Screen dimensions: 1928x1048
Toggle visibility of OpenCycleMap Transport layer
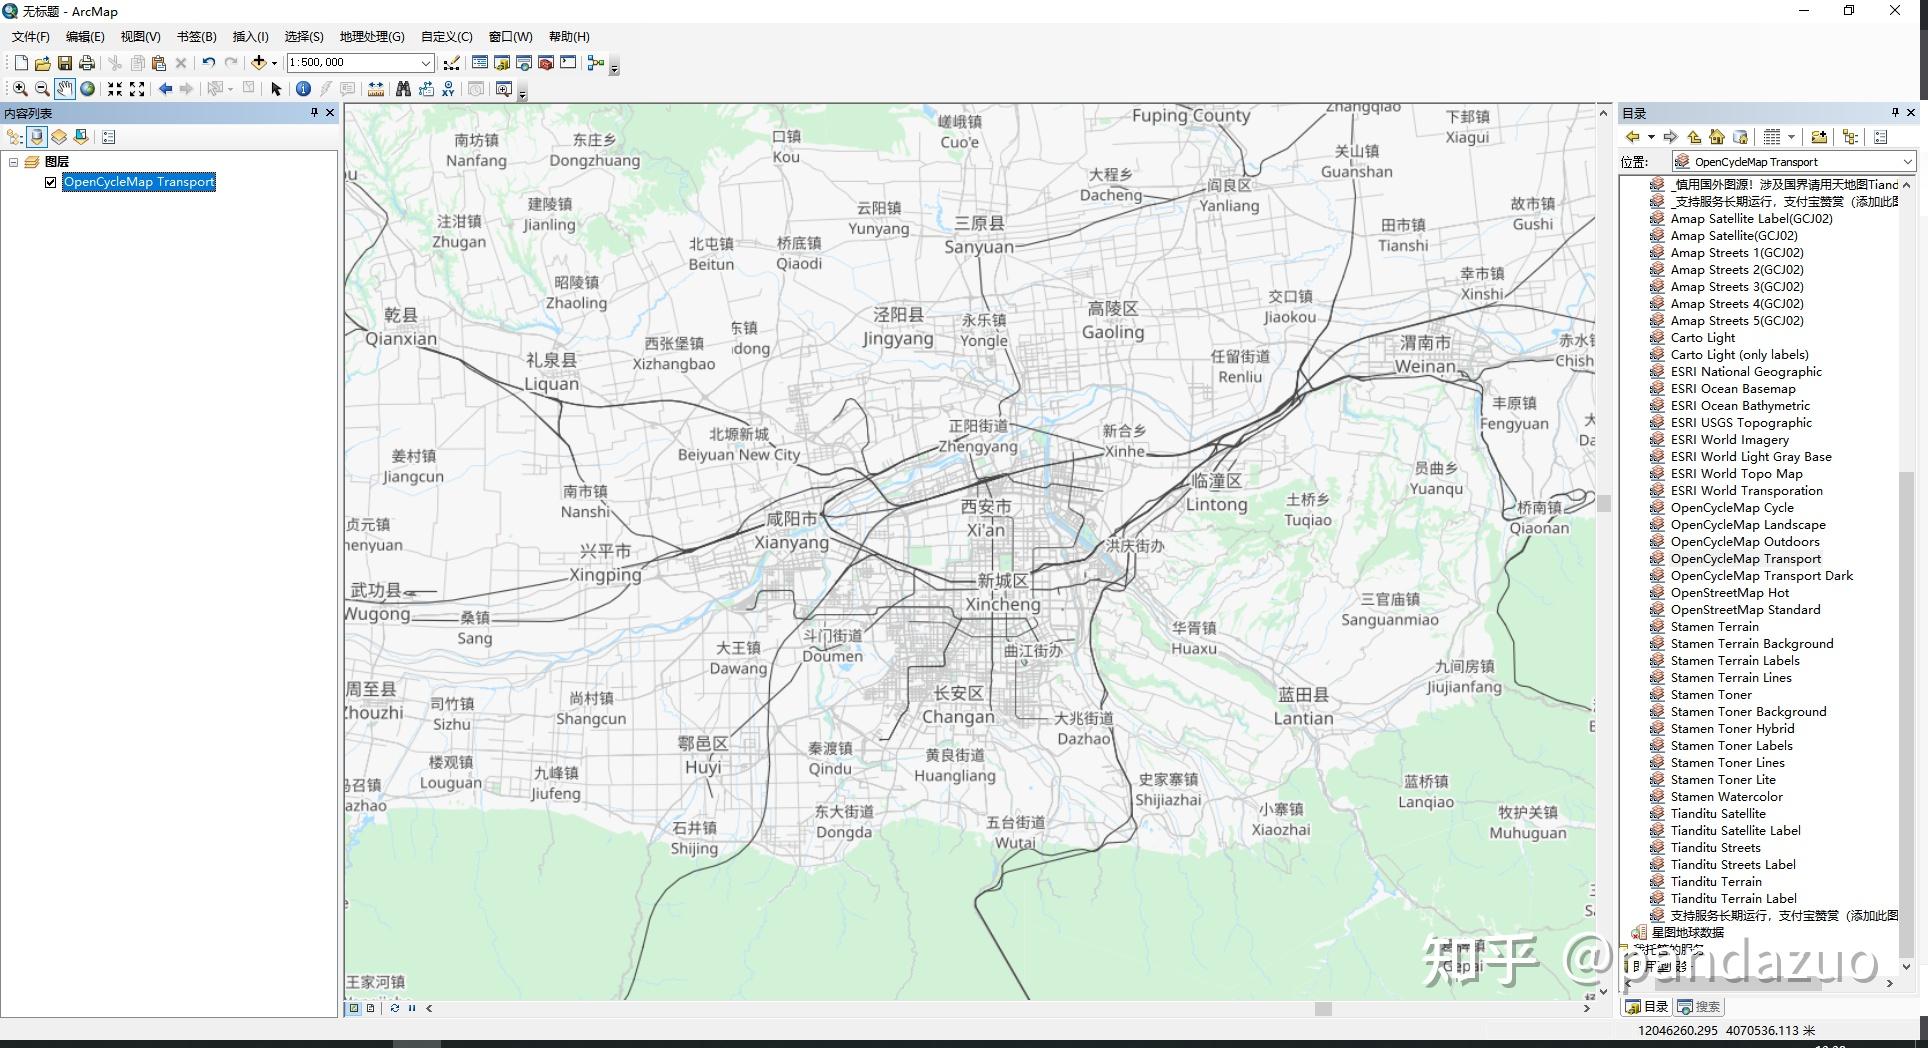click(x=50, y=182)
